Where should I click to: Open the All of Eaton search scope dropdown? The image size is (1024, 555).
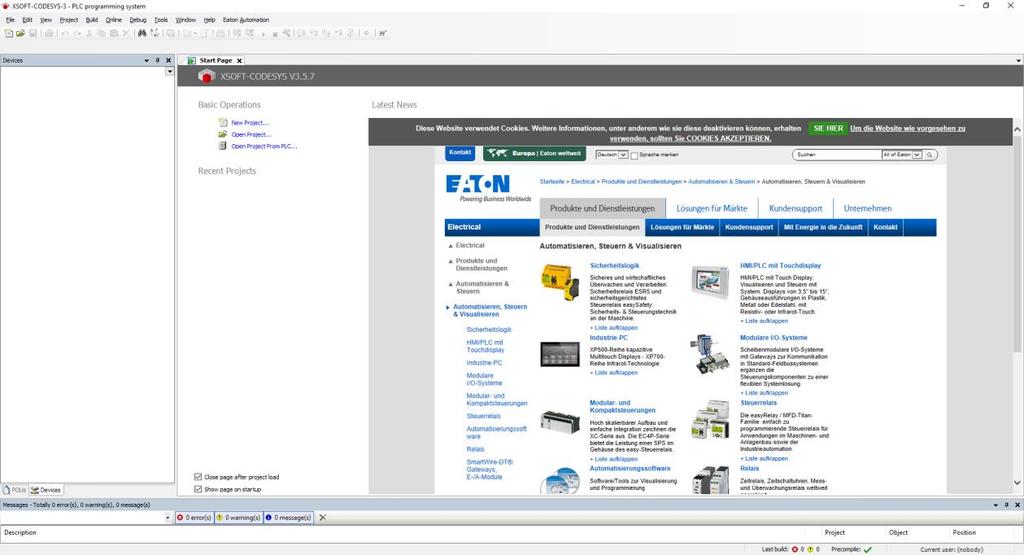902,155
